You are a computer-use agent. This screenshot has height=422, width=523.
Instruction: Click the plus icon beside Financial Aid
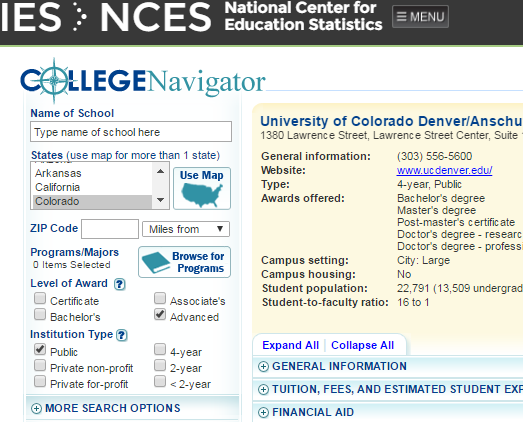tap(263, 413)
